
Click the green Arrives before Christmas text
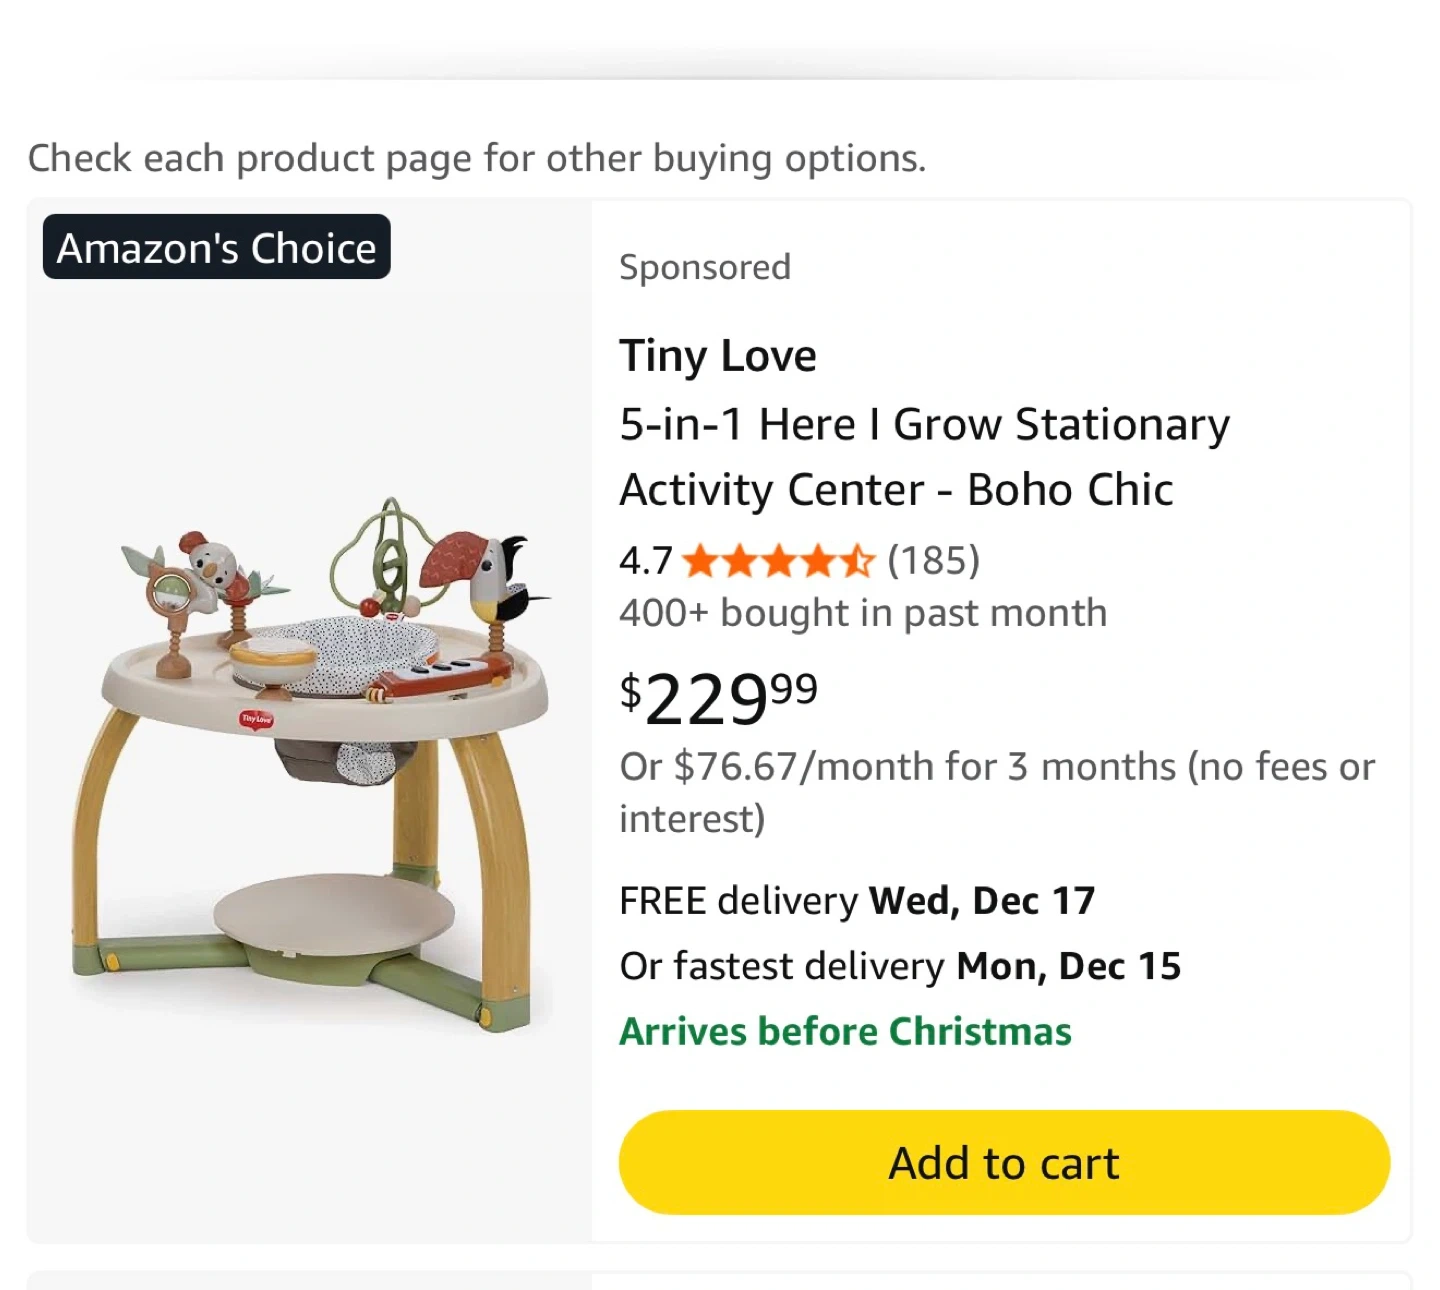click(x=845, y=1031)
